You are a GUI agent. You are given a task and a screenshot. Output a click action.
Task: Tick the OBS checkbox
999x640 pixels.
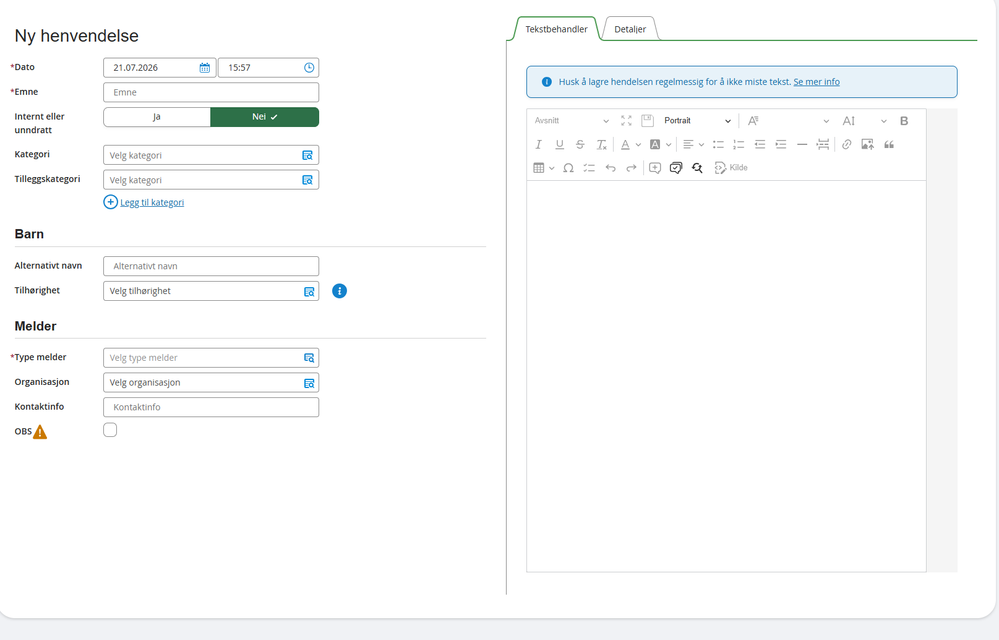click(x=110, y=430)
